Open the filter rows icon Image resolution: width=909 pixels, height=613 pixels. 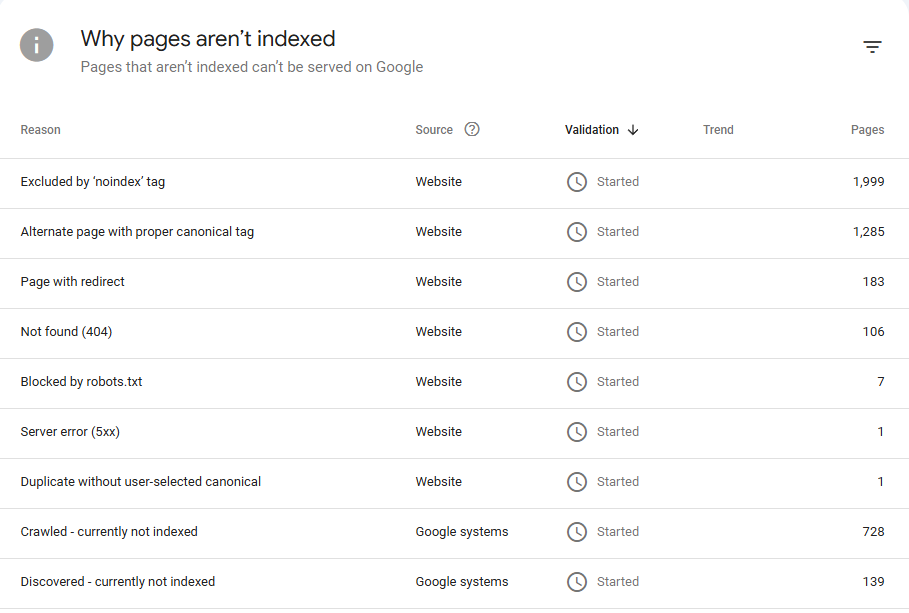(x=872, y=47)
